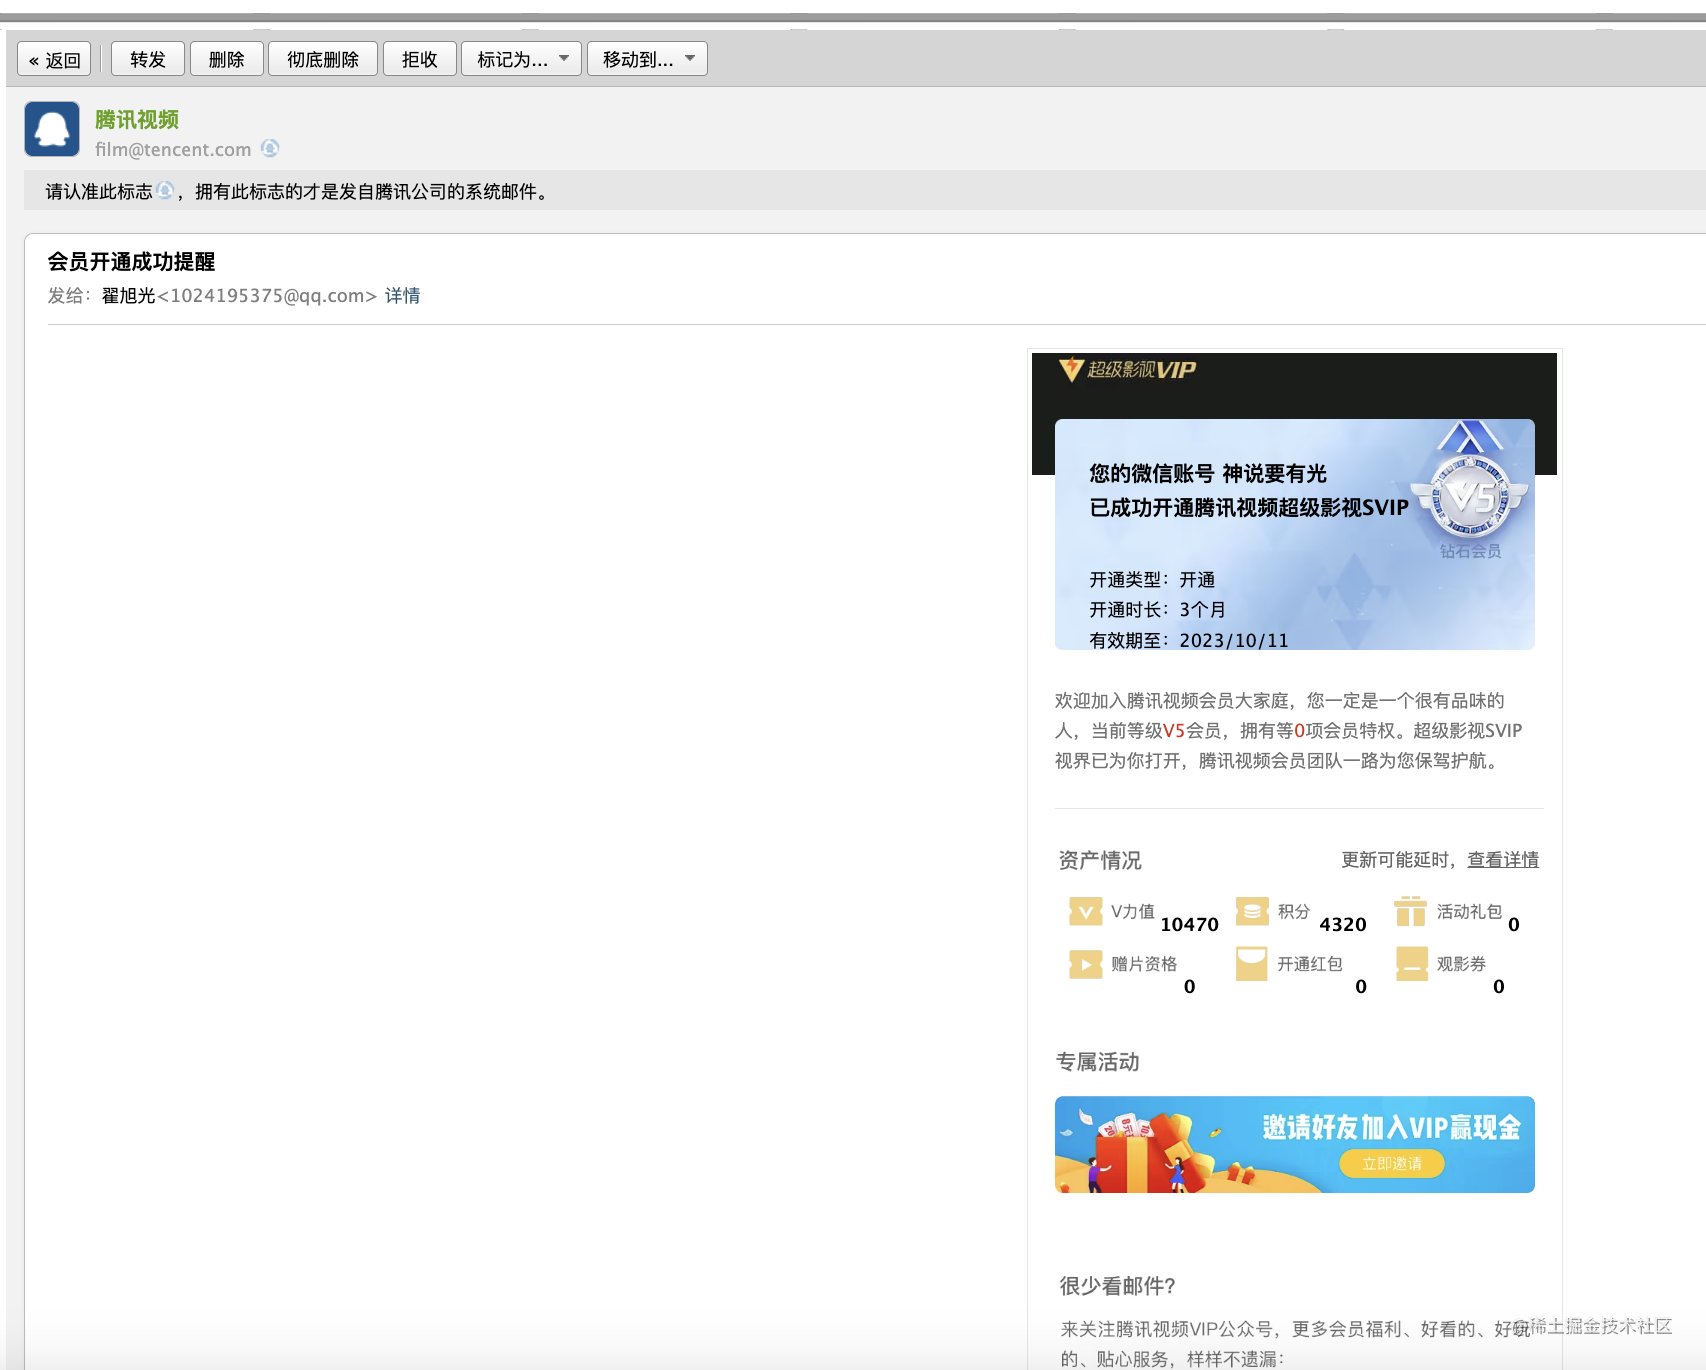This screenshot has width=1706, height=1370.
Task: Click the V力值 icon
Action: pyautogui.click(x=1085, y=911)
